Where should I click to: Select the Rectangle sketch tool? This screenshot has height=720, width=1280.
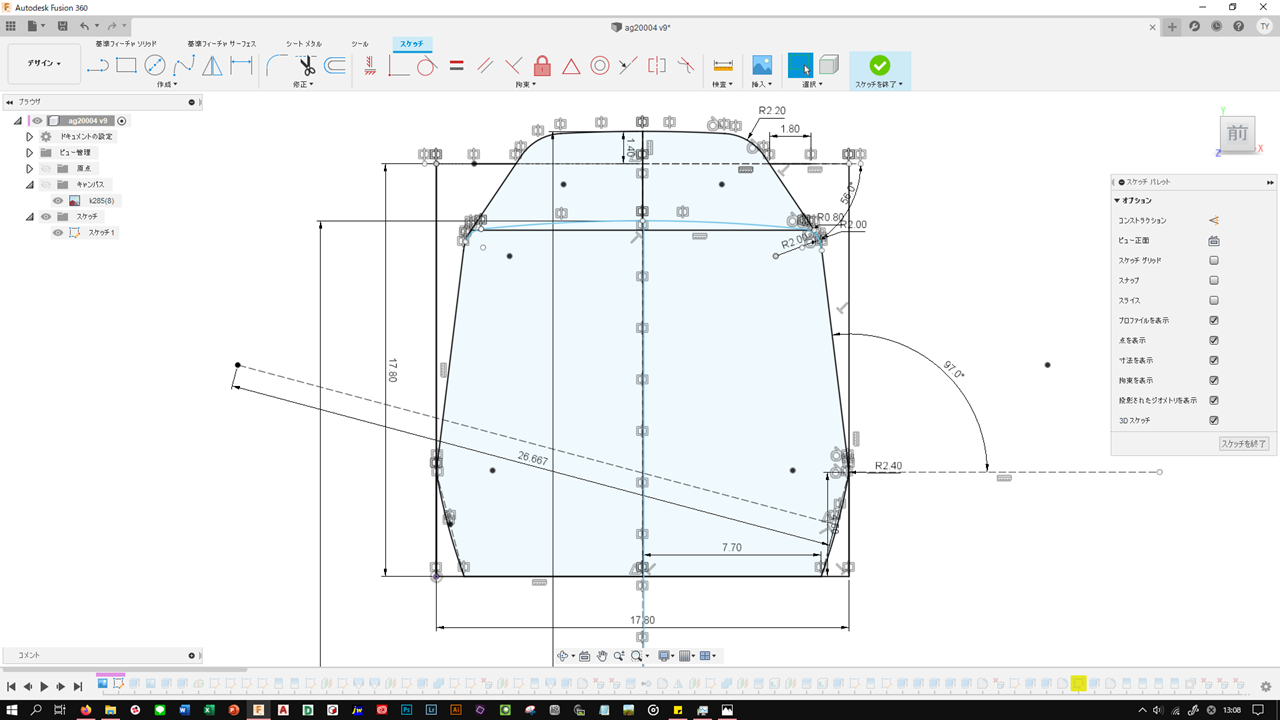(126, 66)
